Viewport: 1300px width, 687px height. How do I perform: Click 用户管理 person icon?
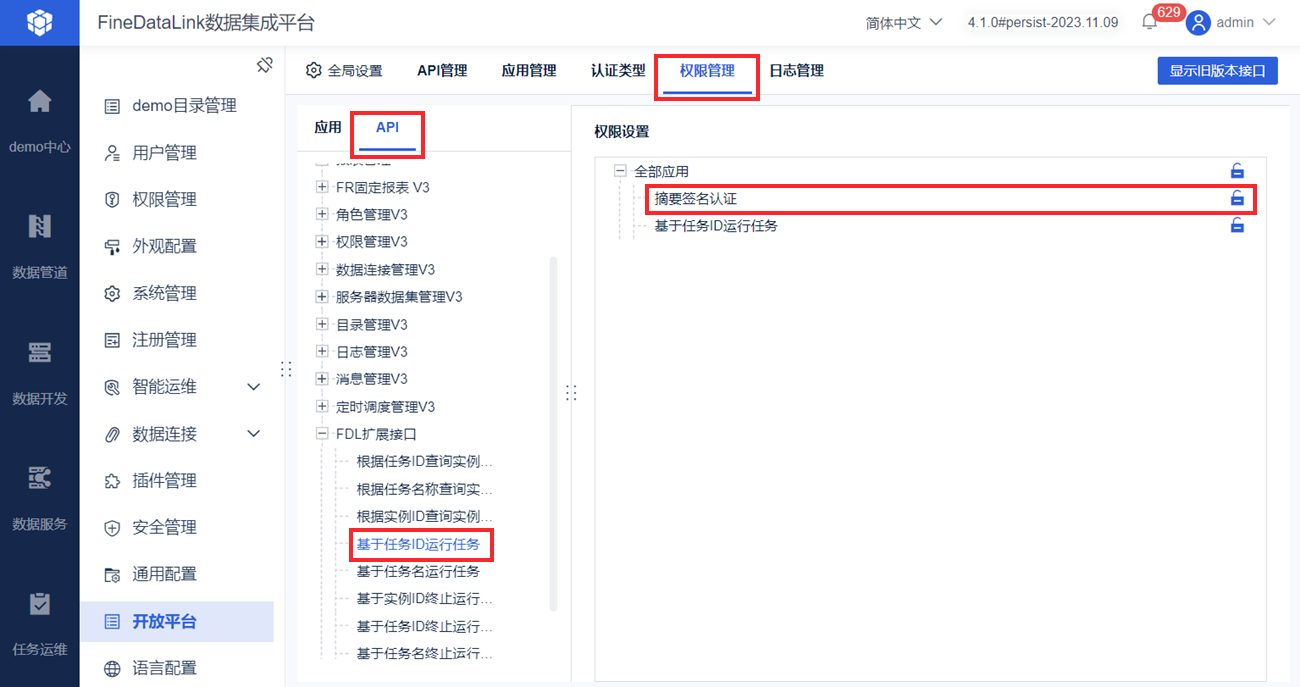tap(112, 153)
